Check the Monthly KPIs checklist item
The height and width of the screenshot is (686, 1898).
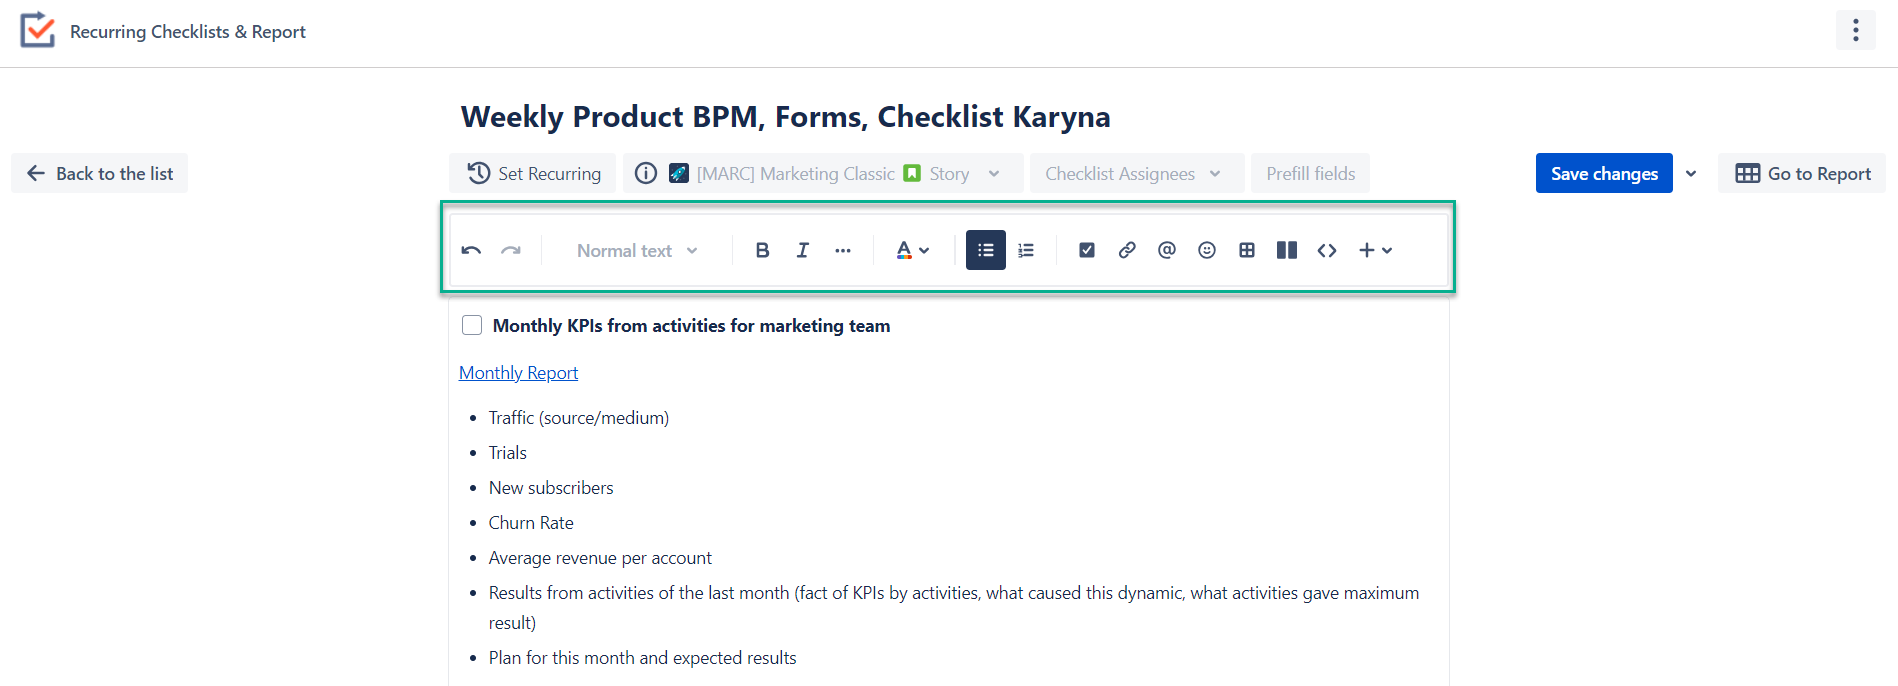472,325
